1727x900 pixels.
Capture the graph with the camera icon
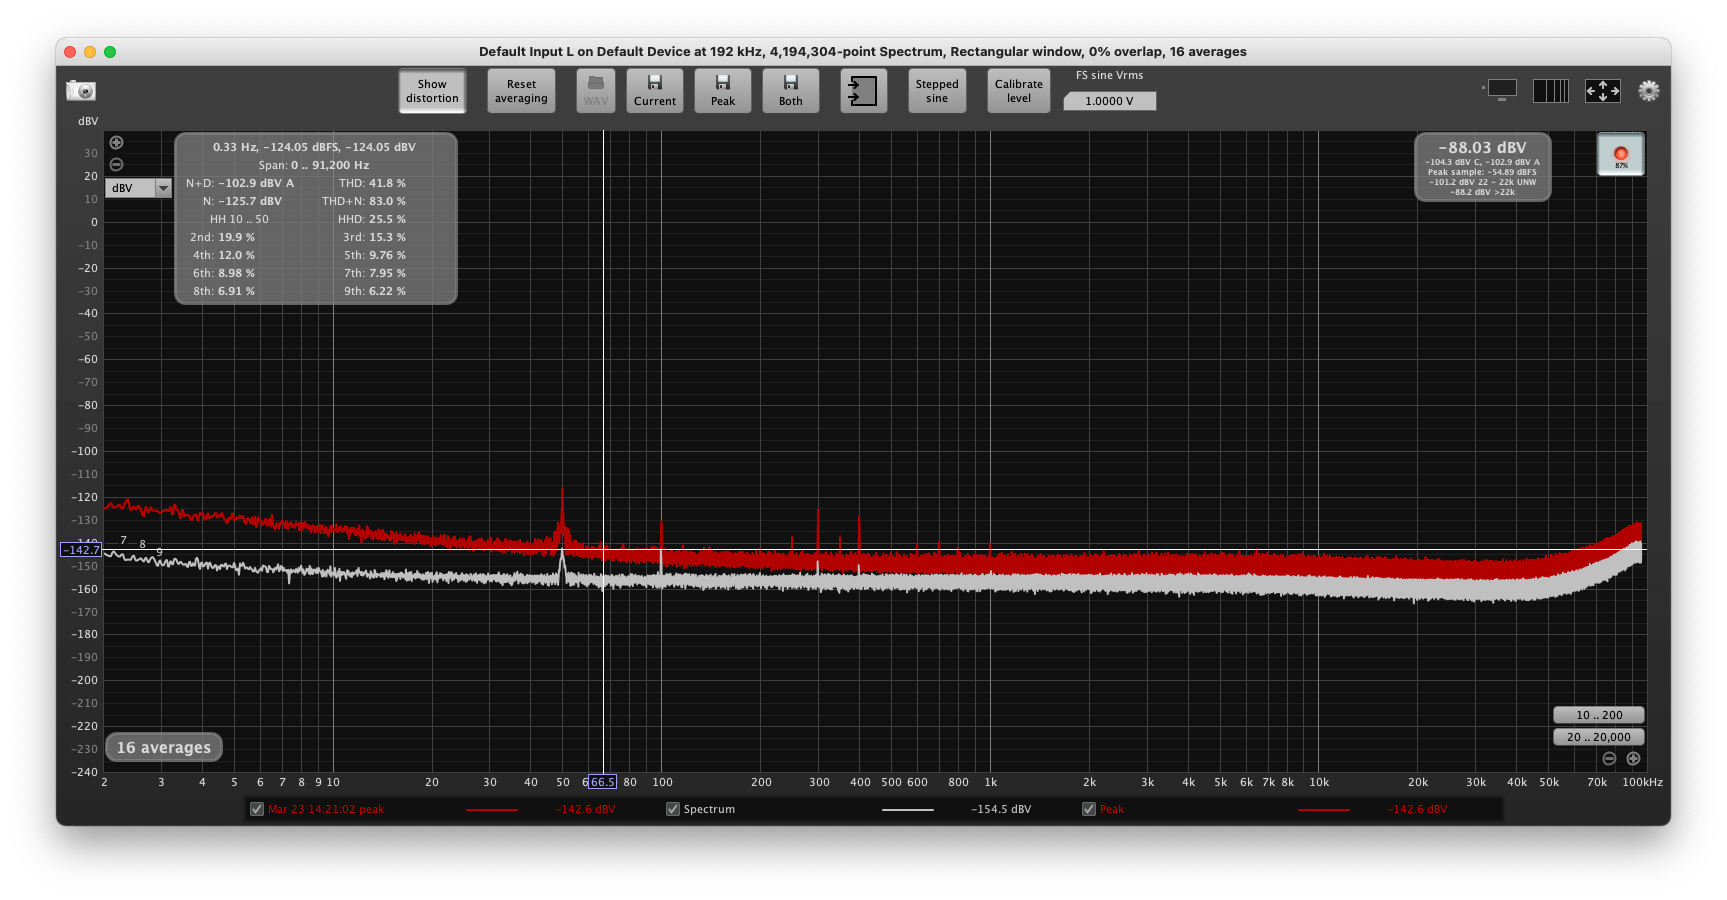click(81, 91)
